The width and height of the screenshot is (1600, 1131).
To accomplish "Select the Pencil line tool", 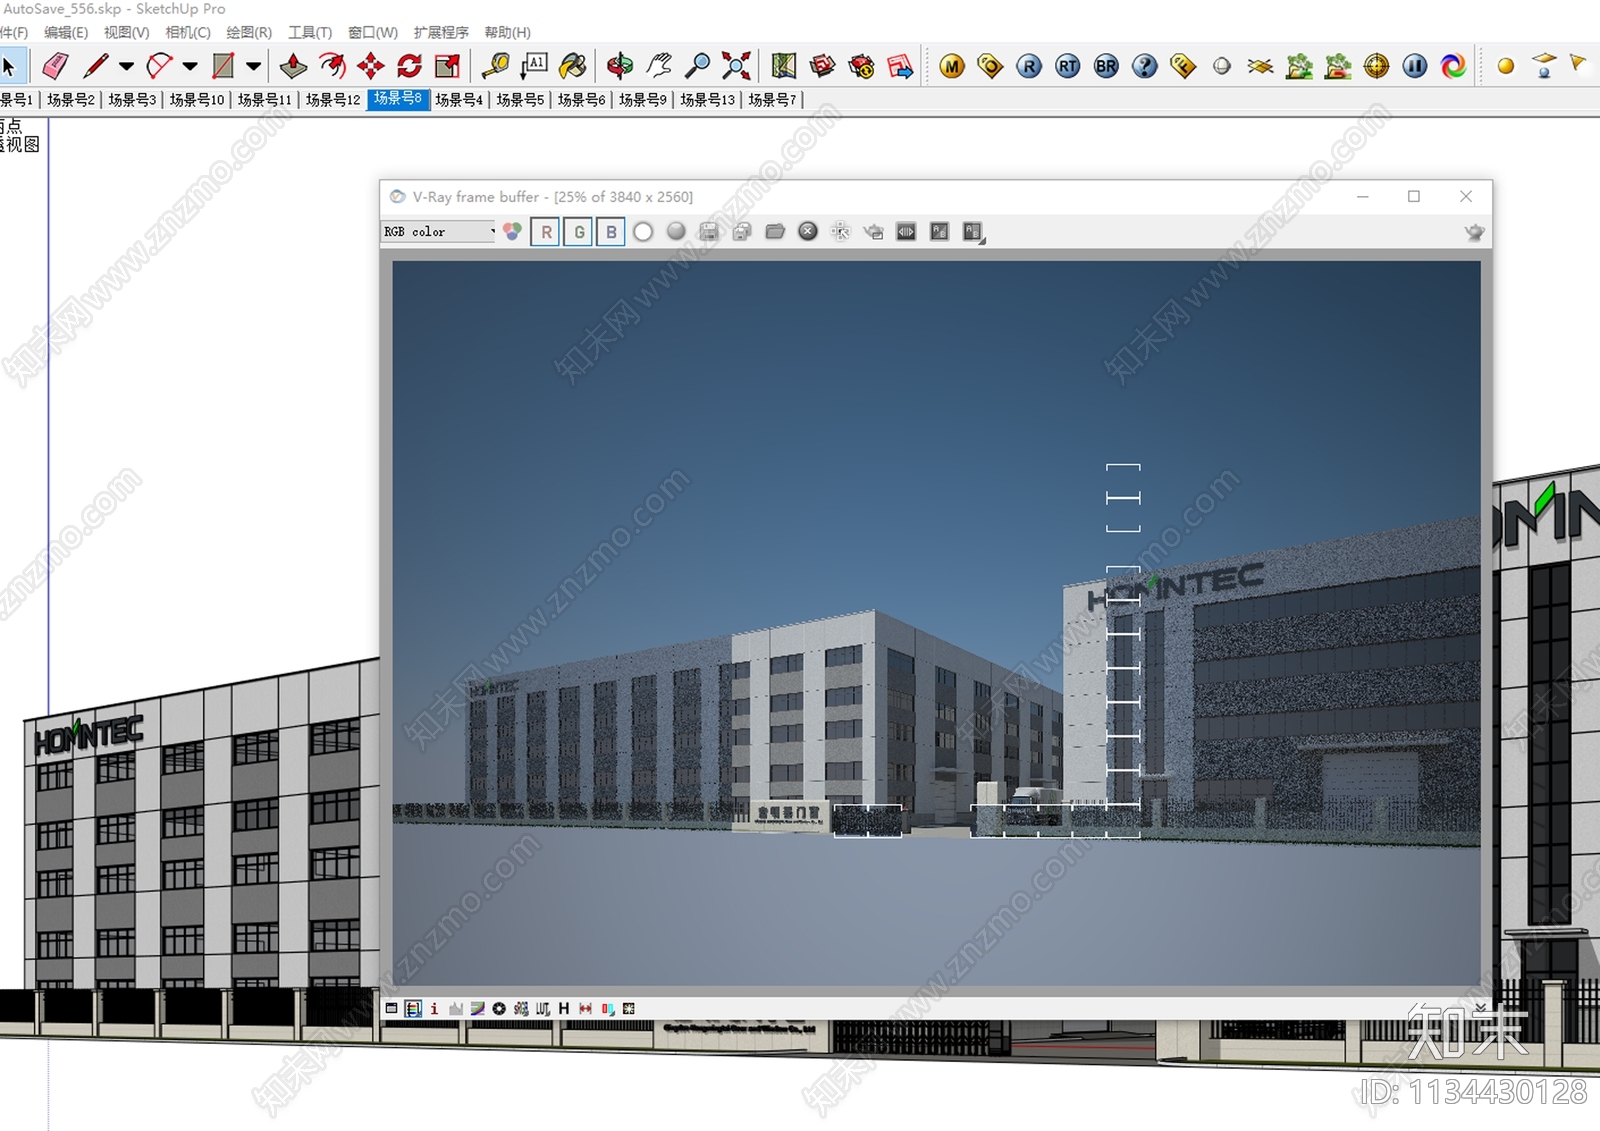I will point(96,66).
